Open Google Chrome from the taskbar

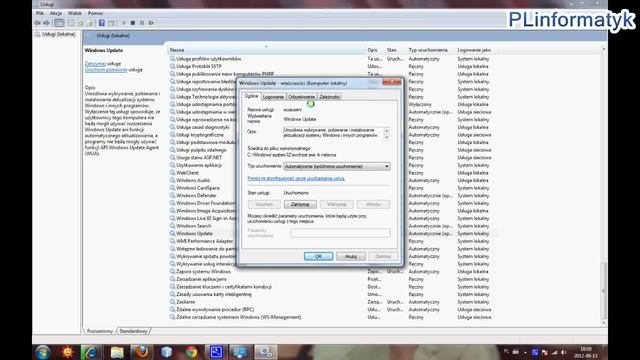tap(191, 352)
